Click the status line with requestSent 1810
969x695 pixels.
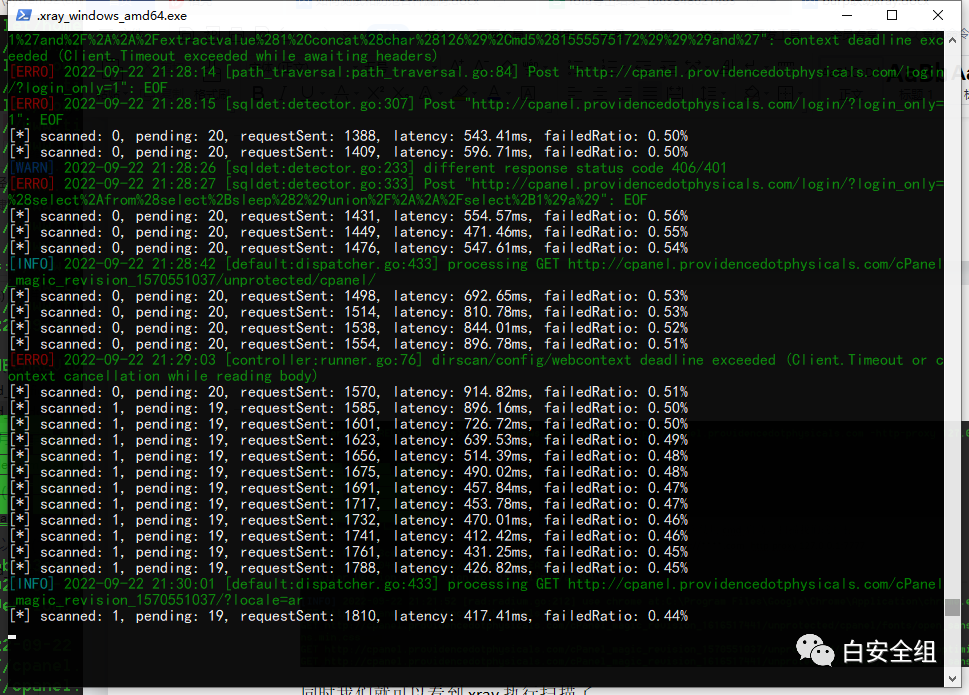pos(348,616)
